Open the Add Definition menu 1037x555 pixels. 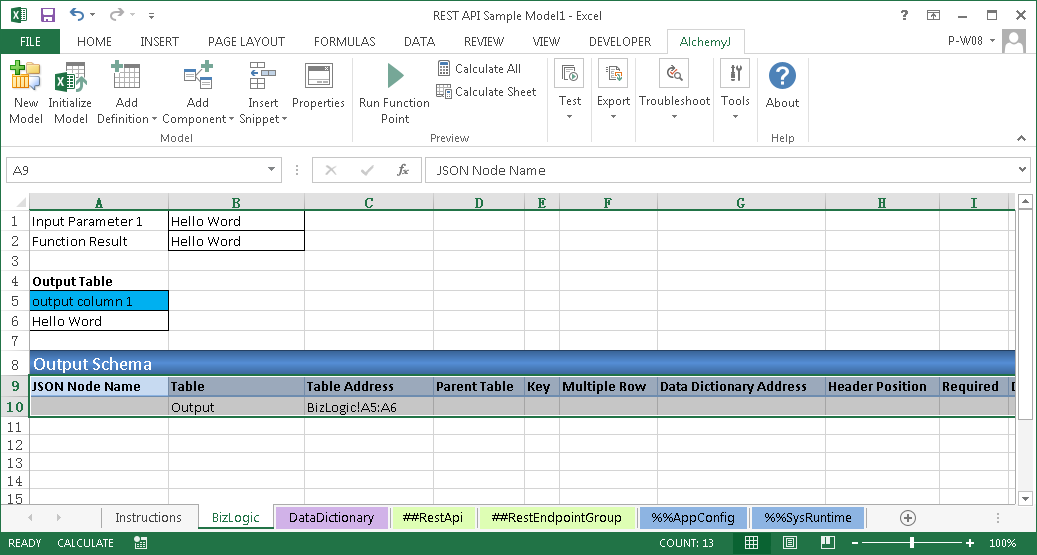coord(126,93)
